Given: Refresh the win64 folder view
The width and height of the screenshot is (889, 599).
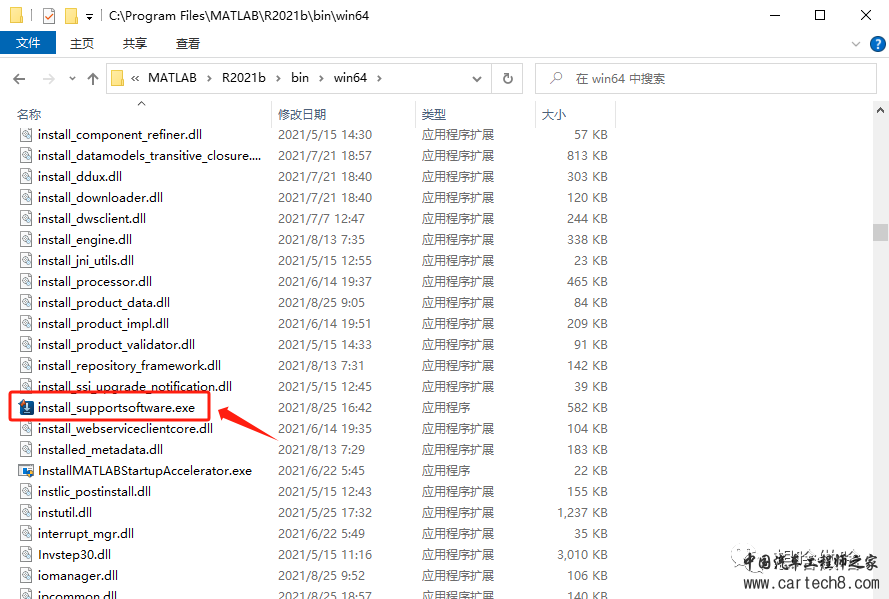Looking at the screenshot, I should pyautogui.click(x=508, y=78).
